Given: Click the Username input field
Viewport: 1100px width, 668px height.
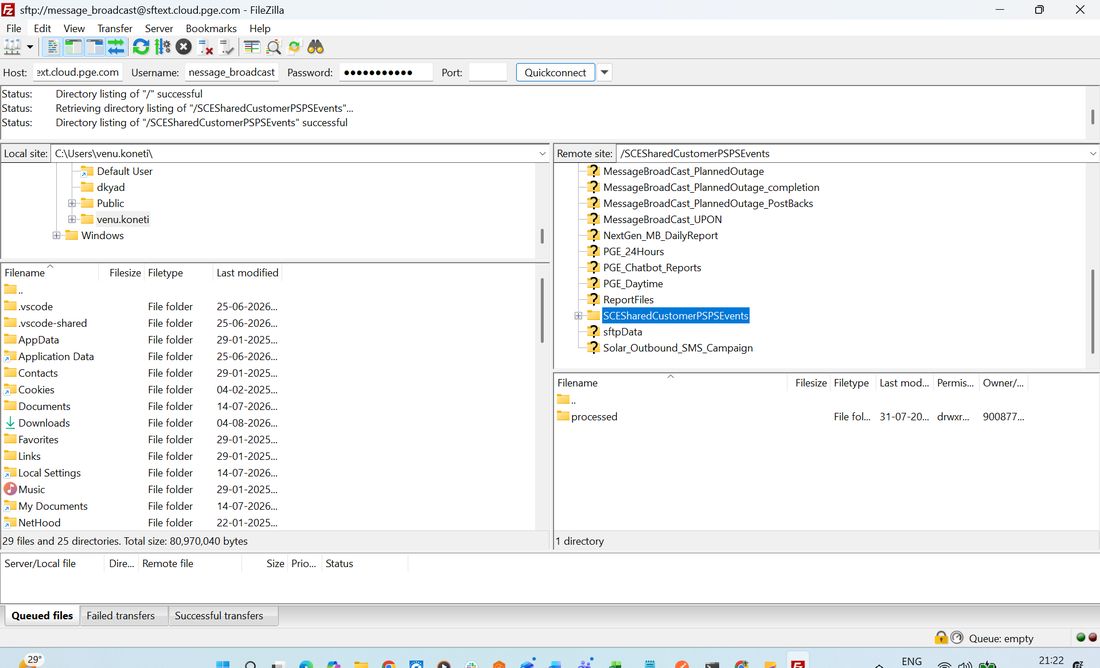Looking at the screenshot, I should pos(232,72).
